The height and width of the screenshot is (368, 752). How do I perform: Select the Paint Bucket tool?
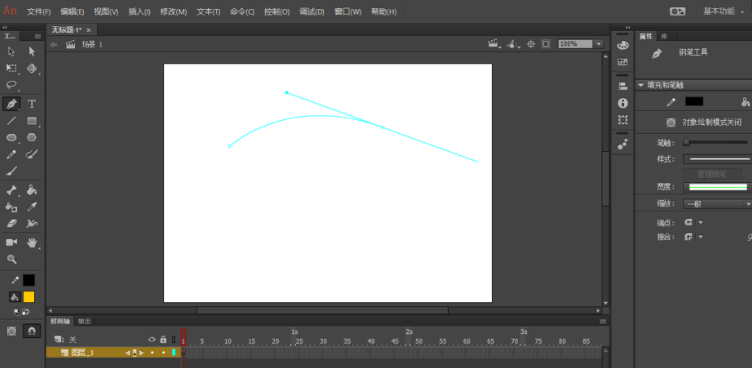32,190
